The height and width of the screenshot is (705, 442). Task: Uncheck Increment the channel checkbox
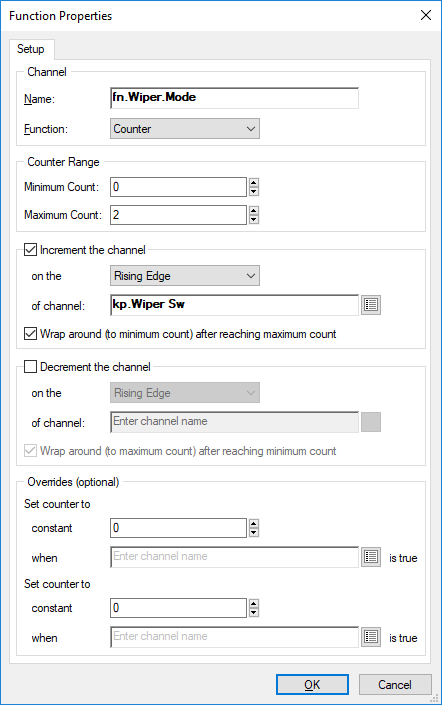pyautogui.click(x=30, y=250)
